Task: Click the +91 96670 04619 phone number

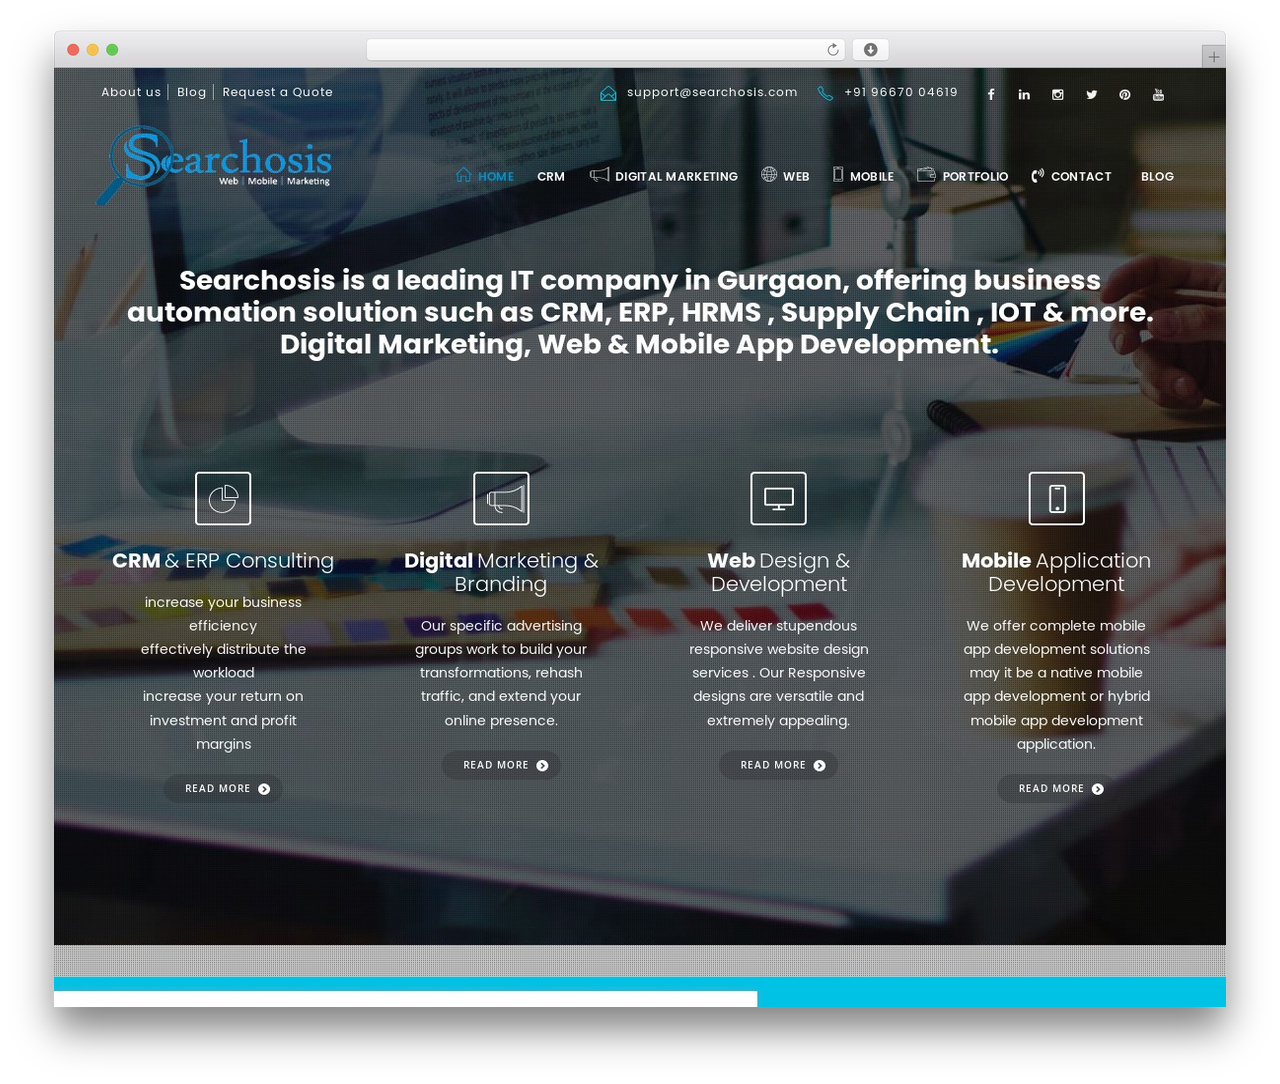Action: [x=900, y=92]
